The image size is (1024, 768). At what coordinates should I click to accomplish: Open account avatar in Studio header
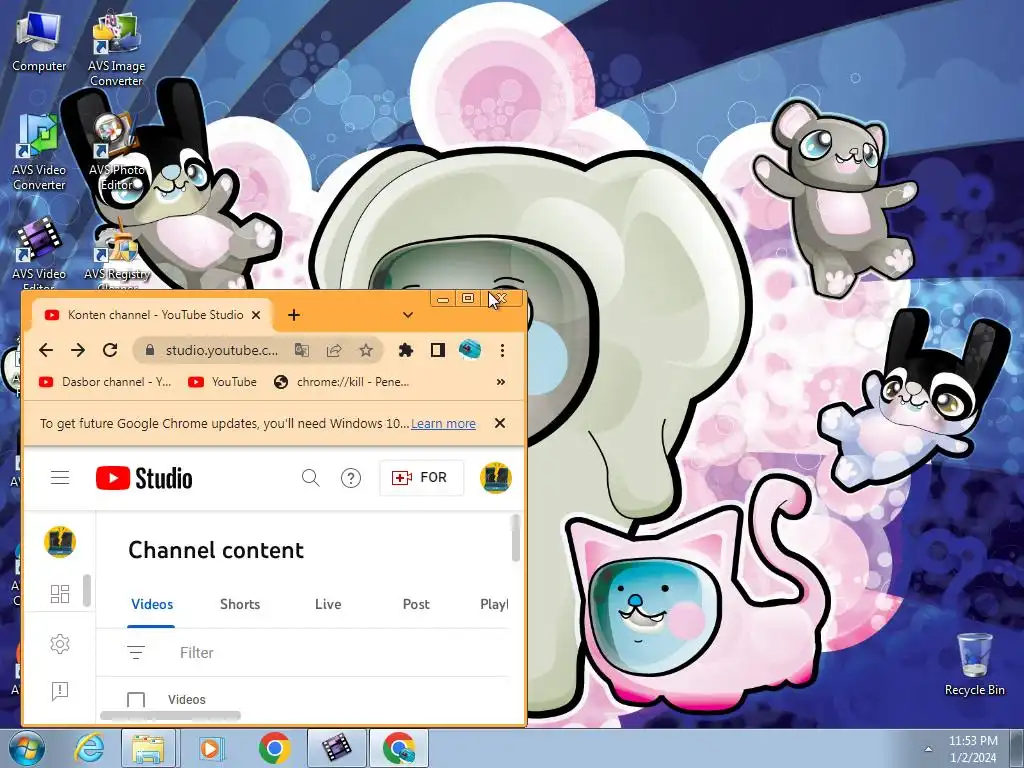pos(496,478)
